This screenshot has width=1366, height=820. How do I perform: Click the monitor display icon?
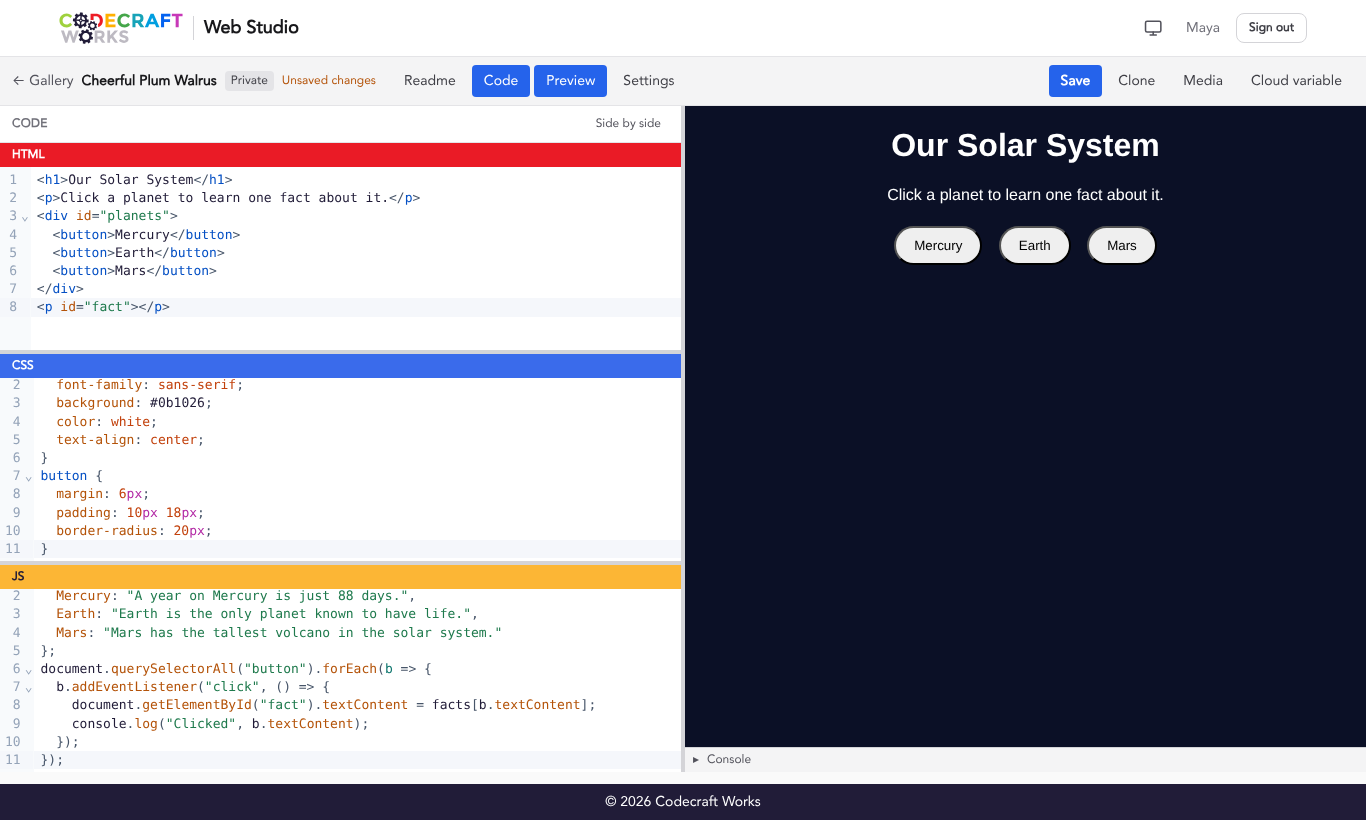tap(1153, 28)
